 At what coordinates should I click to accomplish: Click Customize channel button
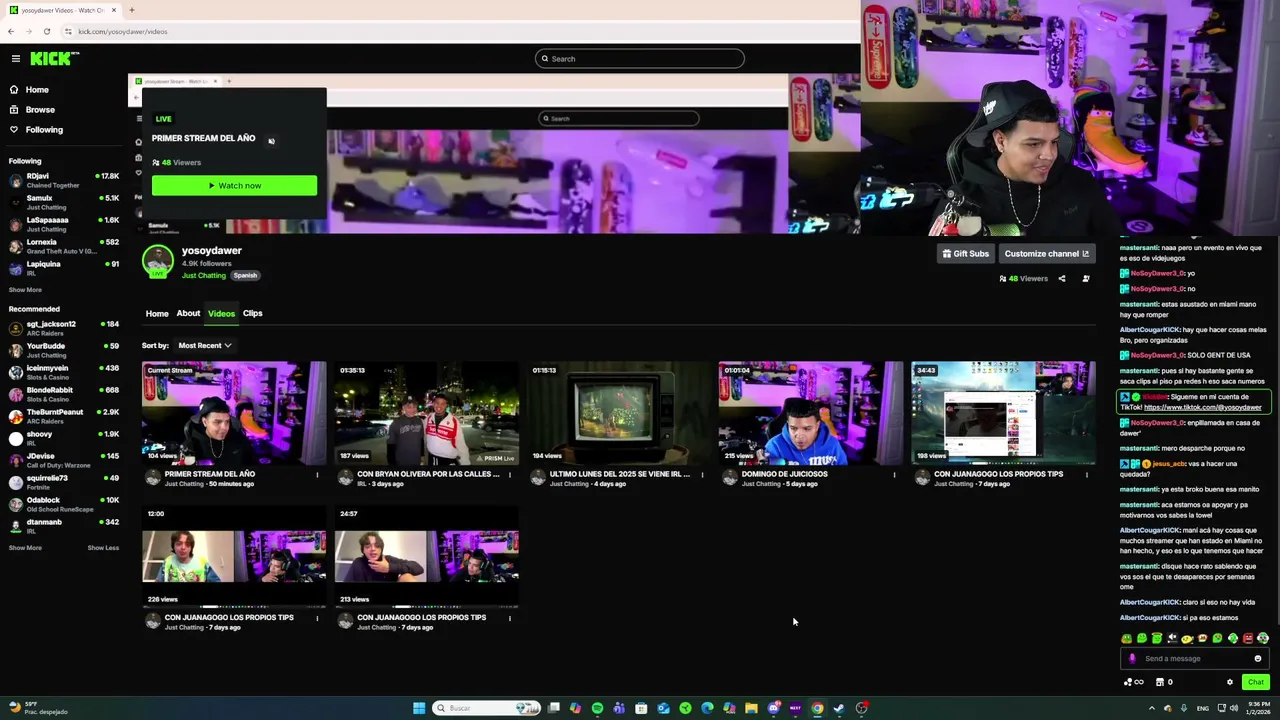point(1046,254)
